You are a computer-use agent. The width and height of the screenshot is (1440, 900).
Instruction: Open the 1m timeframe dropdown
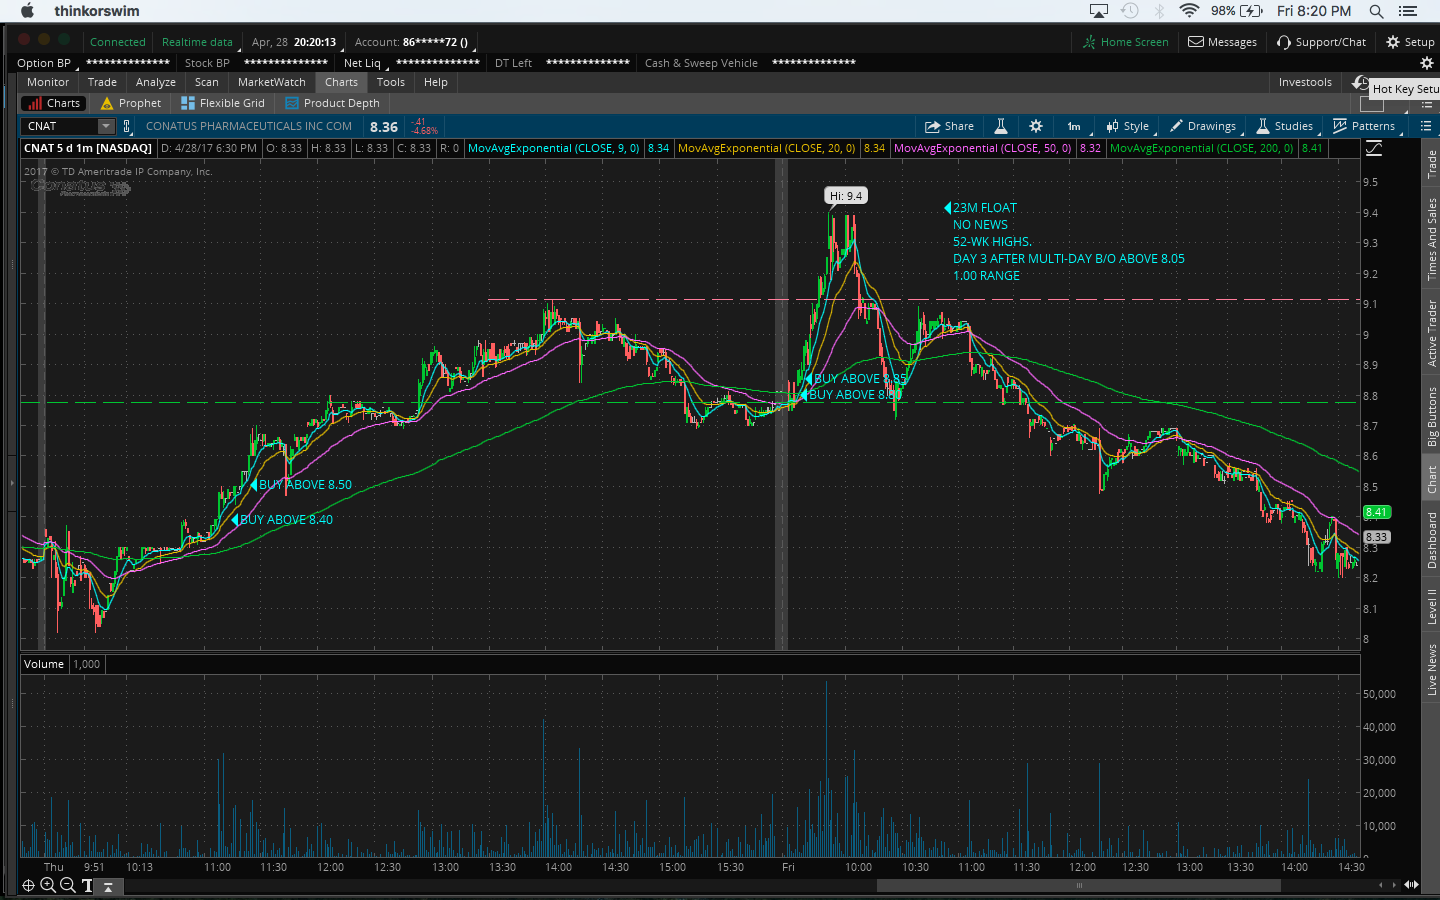tap(1074, 126)
